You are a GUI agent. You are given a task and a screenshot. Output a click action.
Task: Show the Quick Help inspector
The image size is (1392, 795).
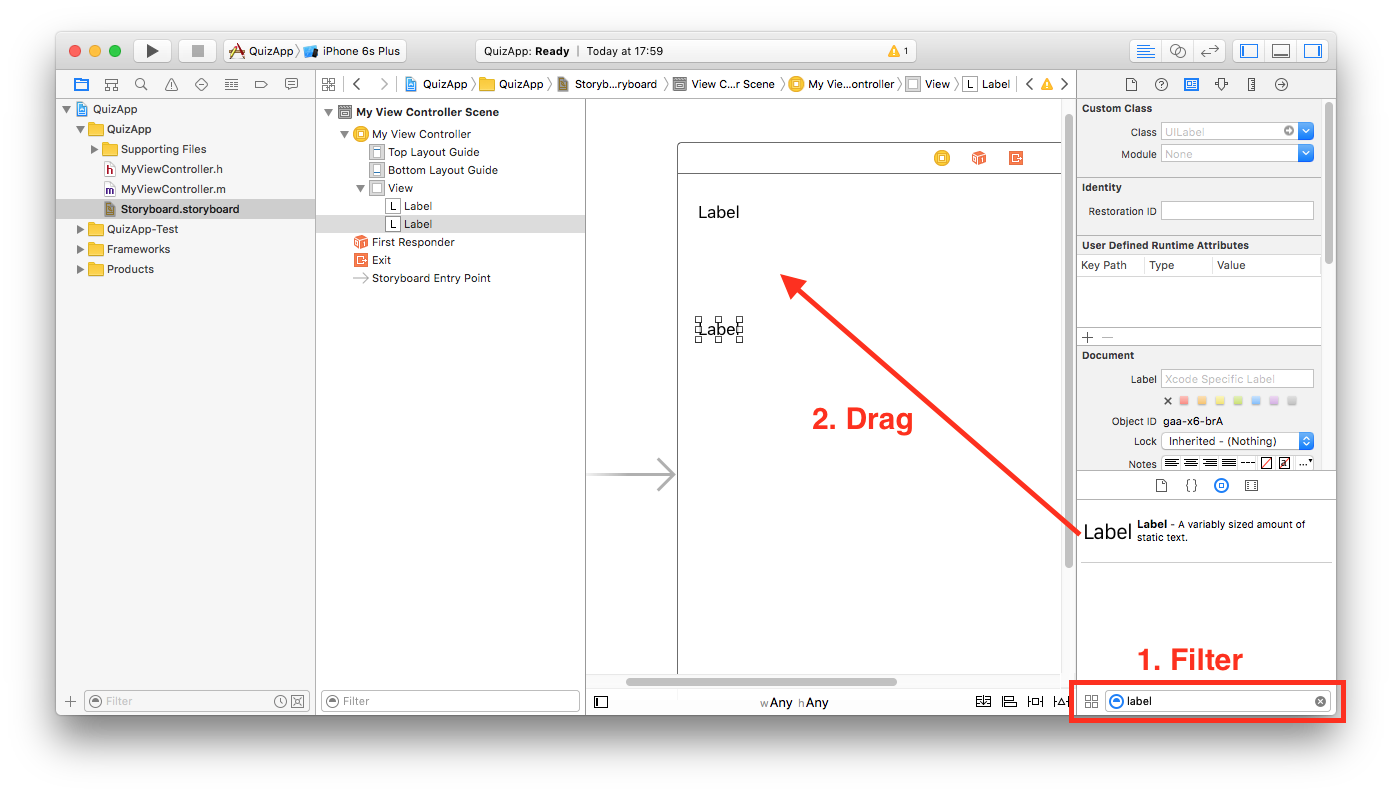coord(1161,84)
